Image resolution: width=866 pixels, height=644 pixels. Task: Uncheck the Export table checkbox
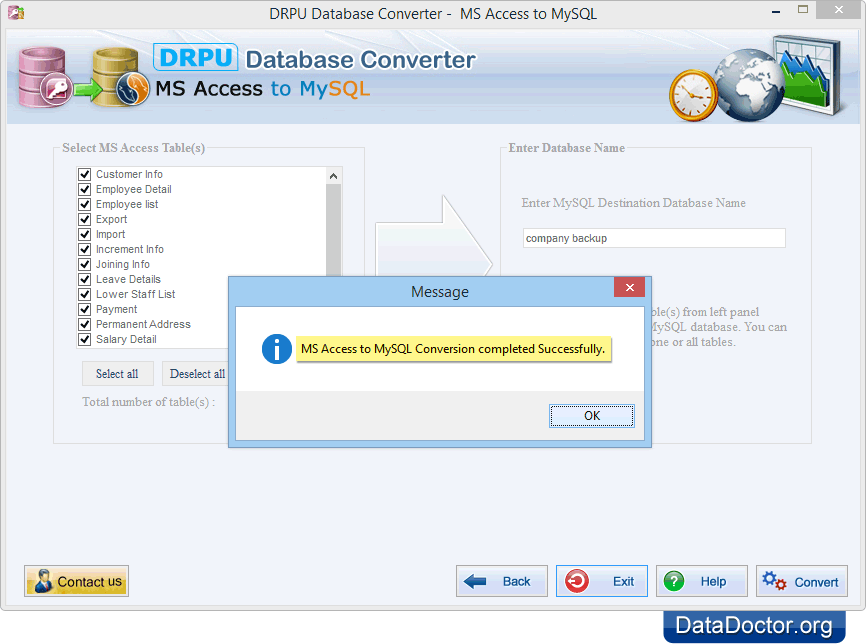(x=85, y=219)
